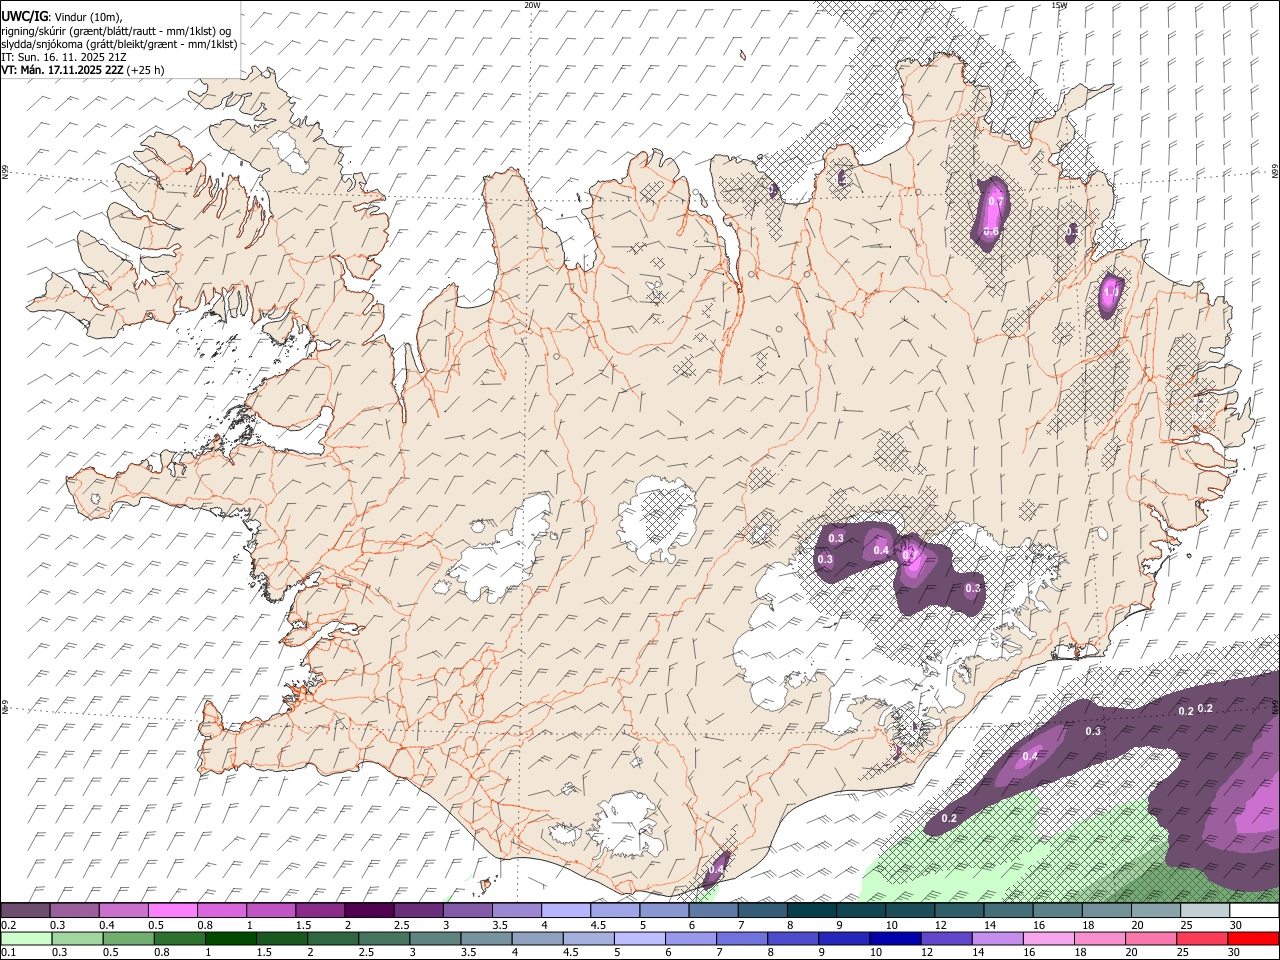Select the 14 light purple swatch, bottom legend row
Screen dimensions: 1280x960
click(x=997, y=938)
